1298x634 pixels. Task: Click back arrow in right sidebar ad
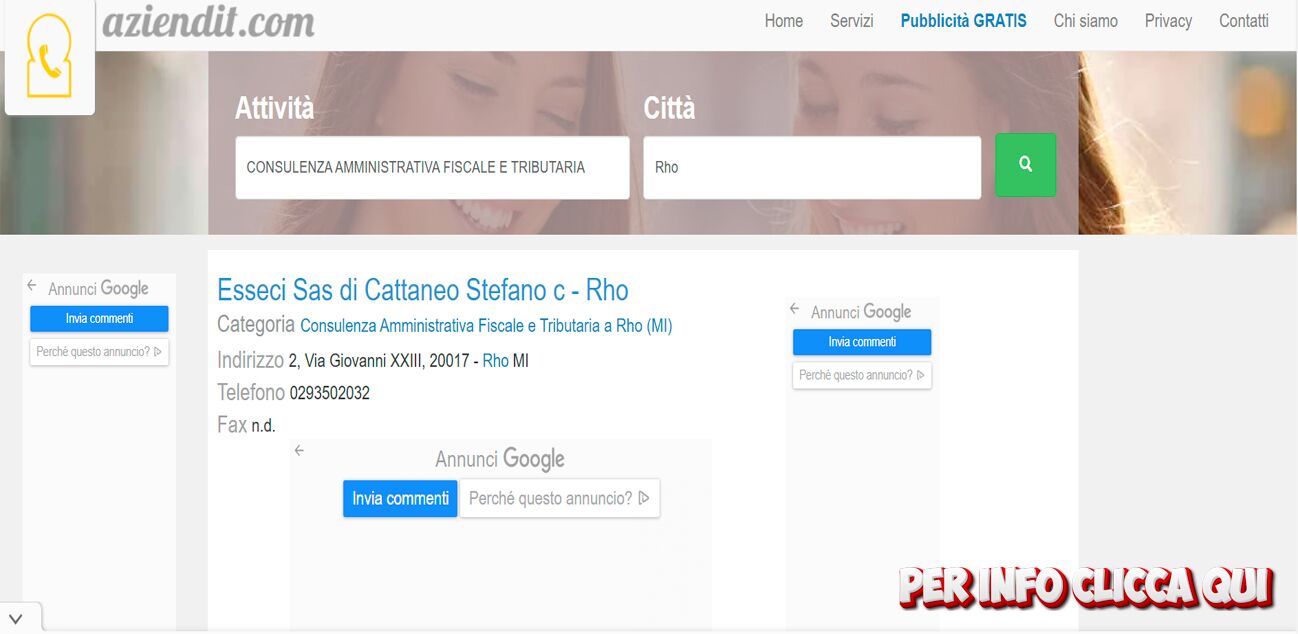click(x=795, y=309)
